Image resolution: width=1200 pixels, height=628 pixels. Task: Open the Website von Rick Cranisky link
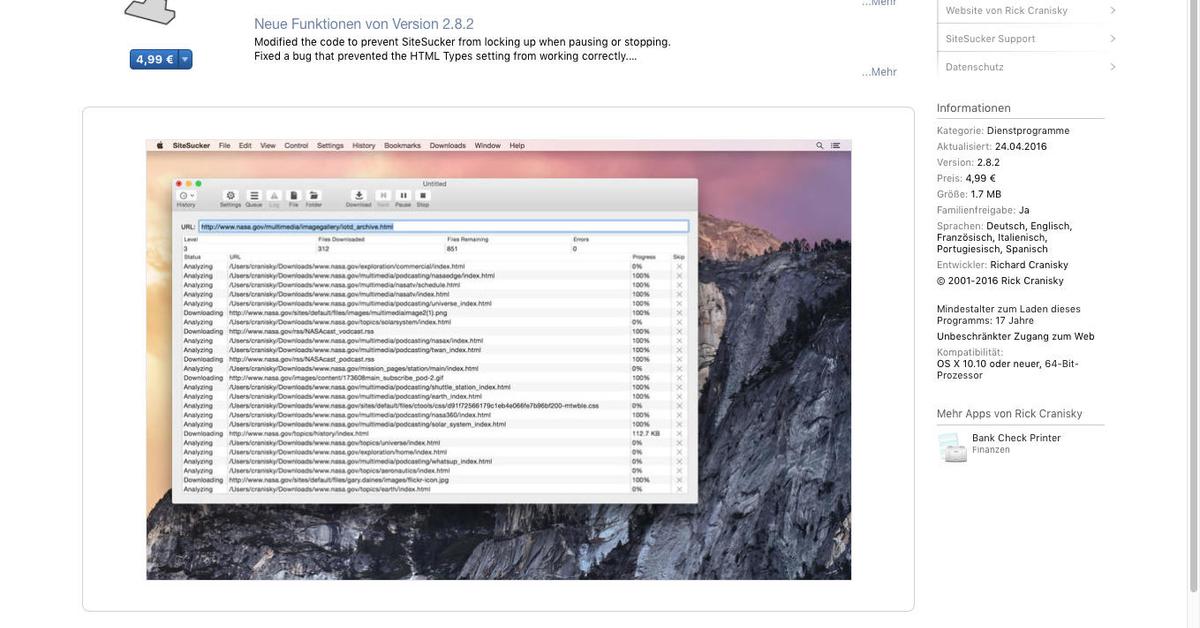pos(1006,10)
